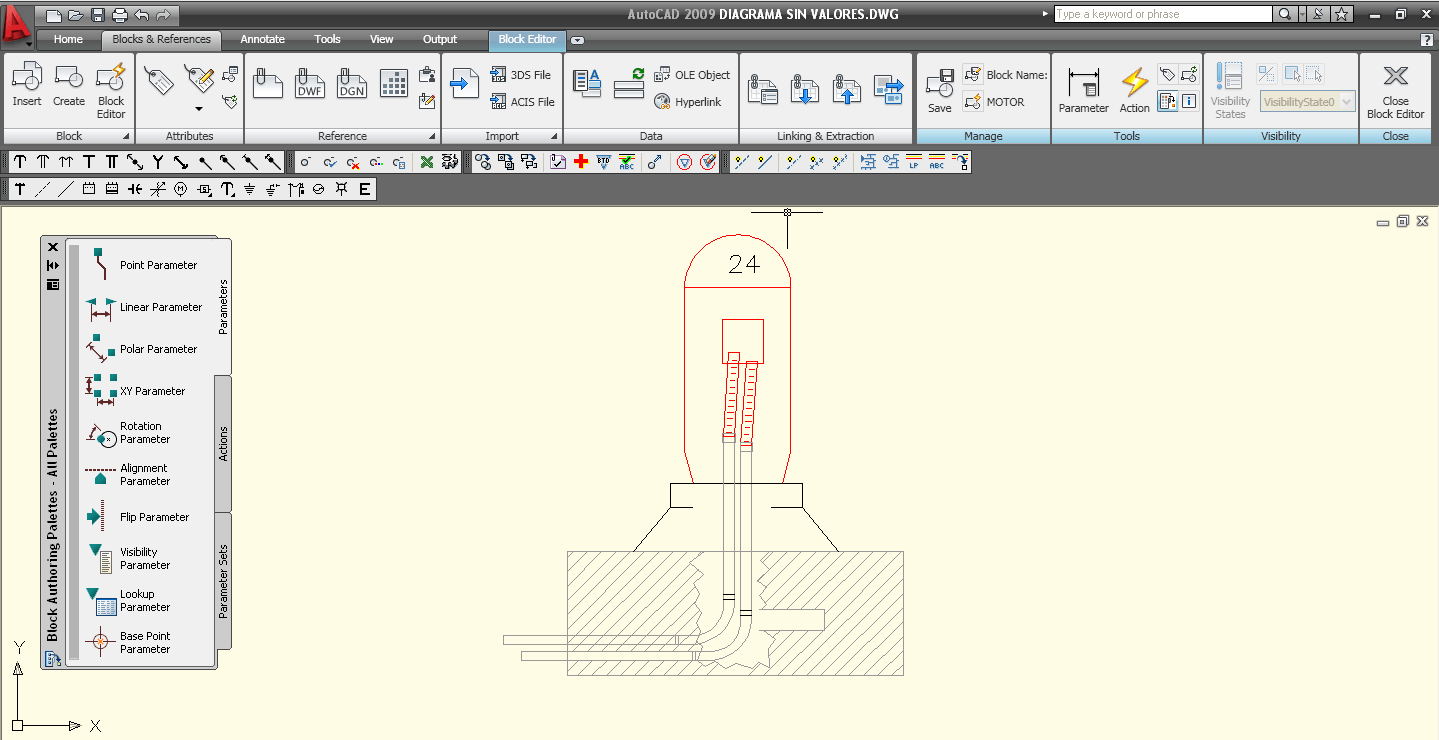
Task: Select the Action lightning tool
Action: point(1133,88)
